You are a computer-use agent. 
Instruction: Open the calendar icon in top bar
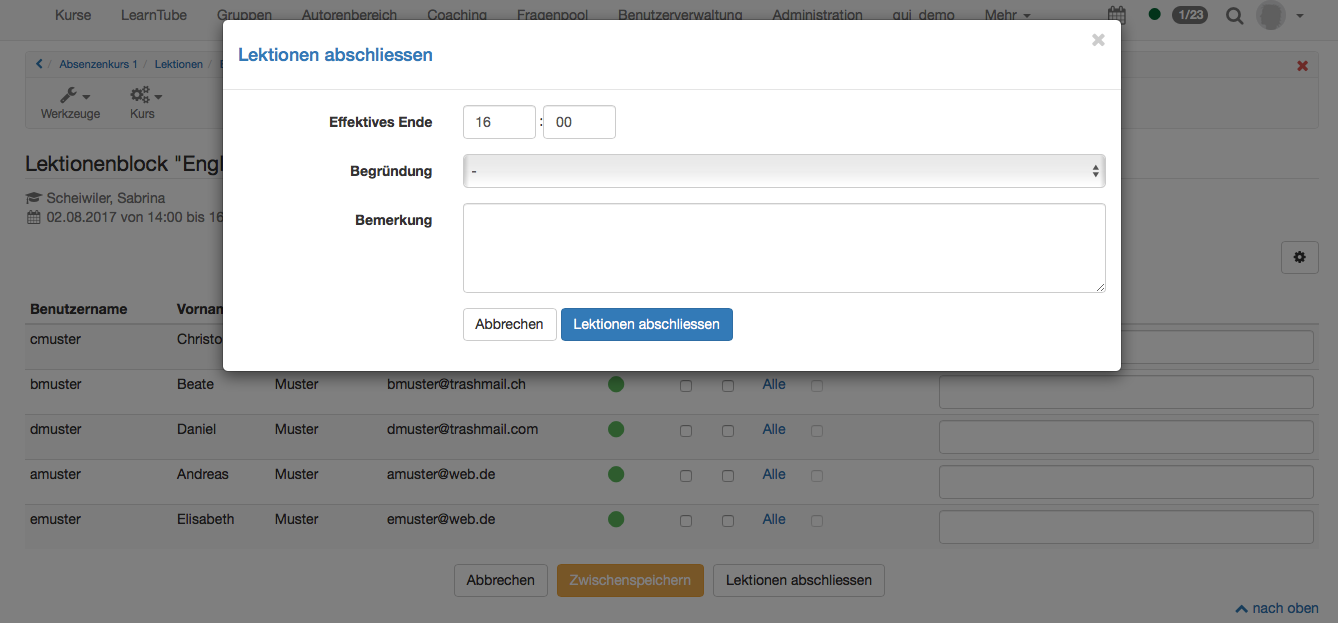(1117, 15)
